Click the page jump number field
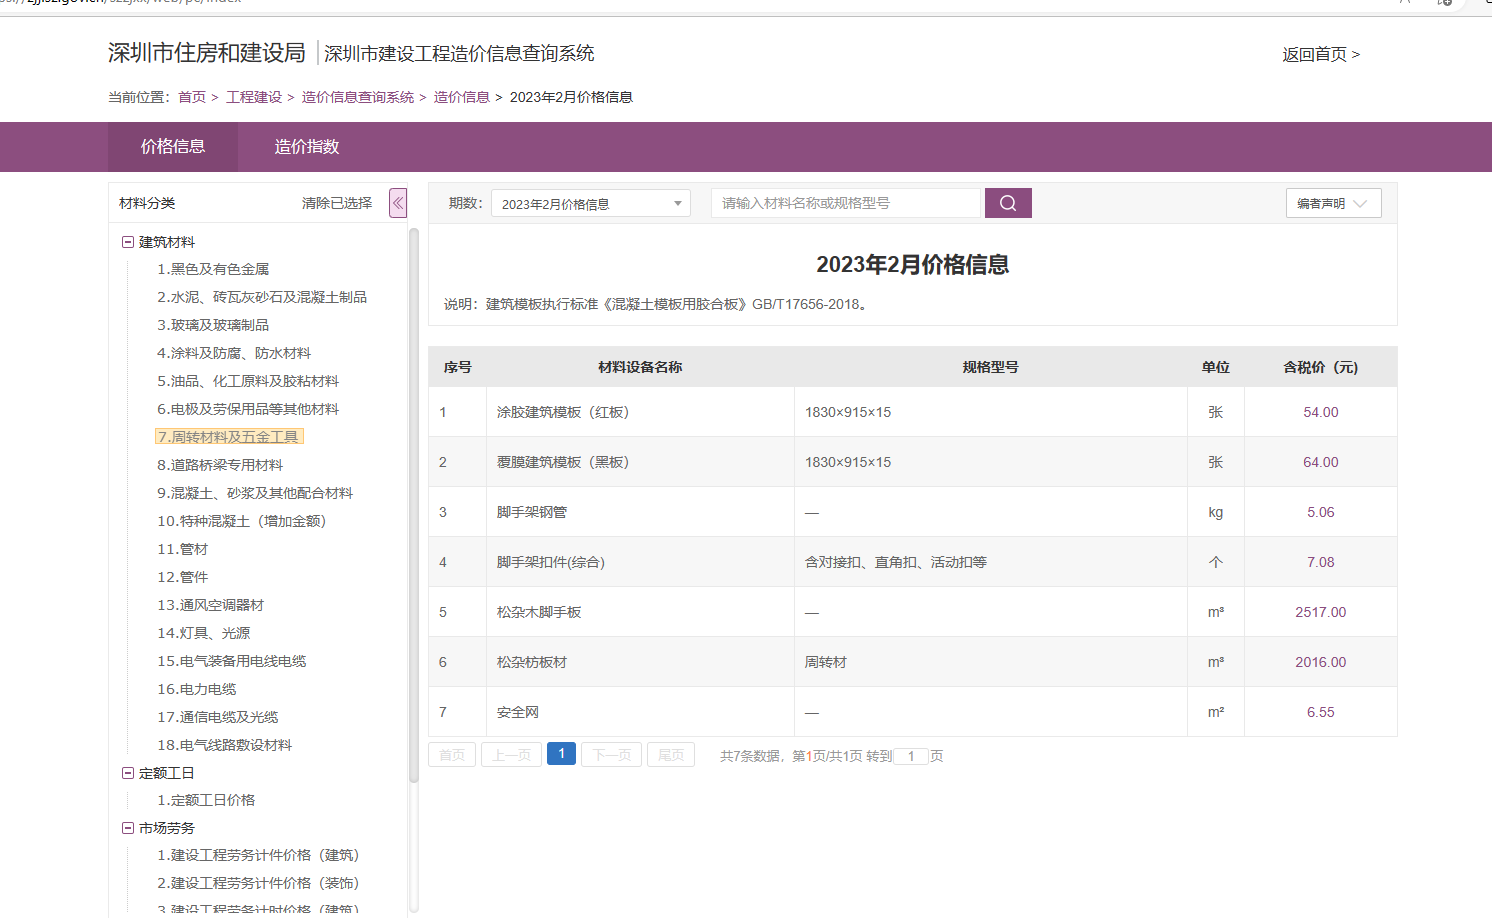Viewport: 1492px width, 918px height. point(911,756)
